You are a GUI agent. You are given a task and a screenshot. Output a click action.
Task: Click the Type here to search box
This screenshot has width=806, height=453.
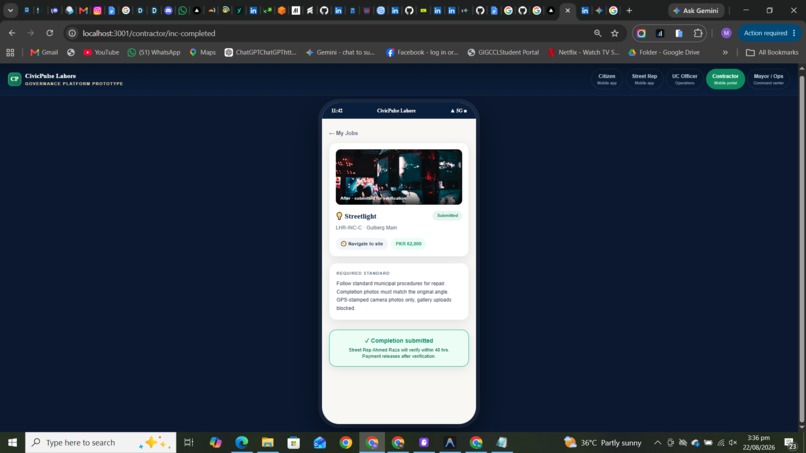point(101,442)
